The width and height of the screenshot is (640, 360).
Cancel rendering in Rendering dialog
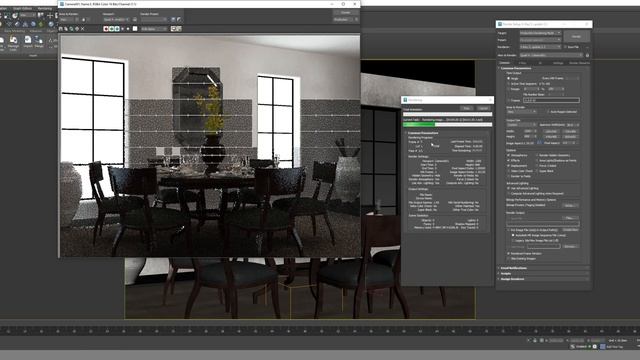click(483, 108)
